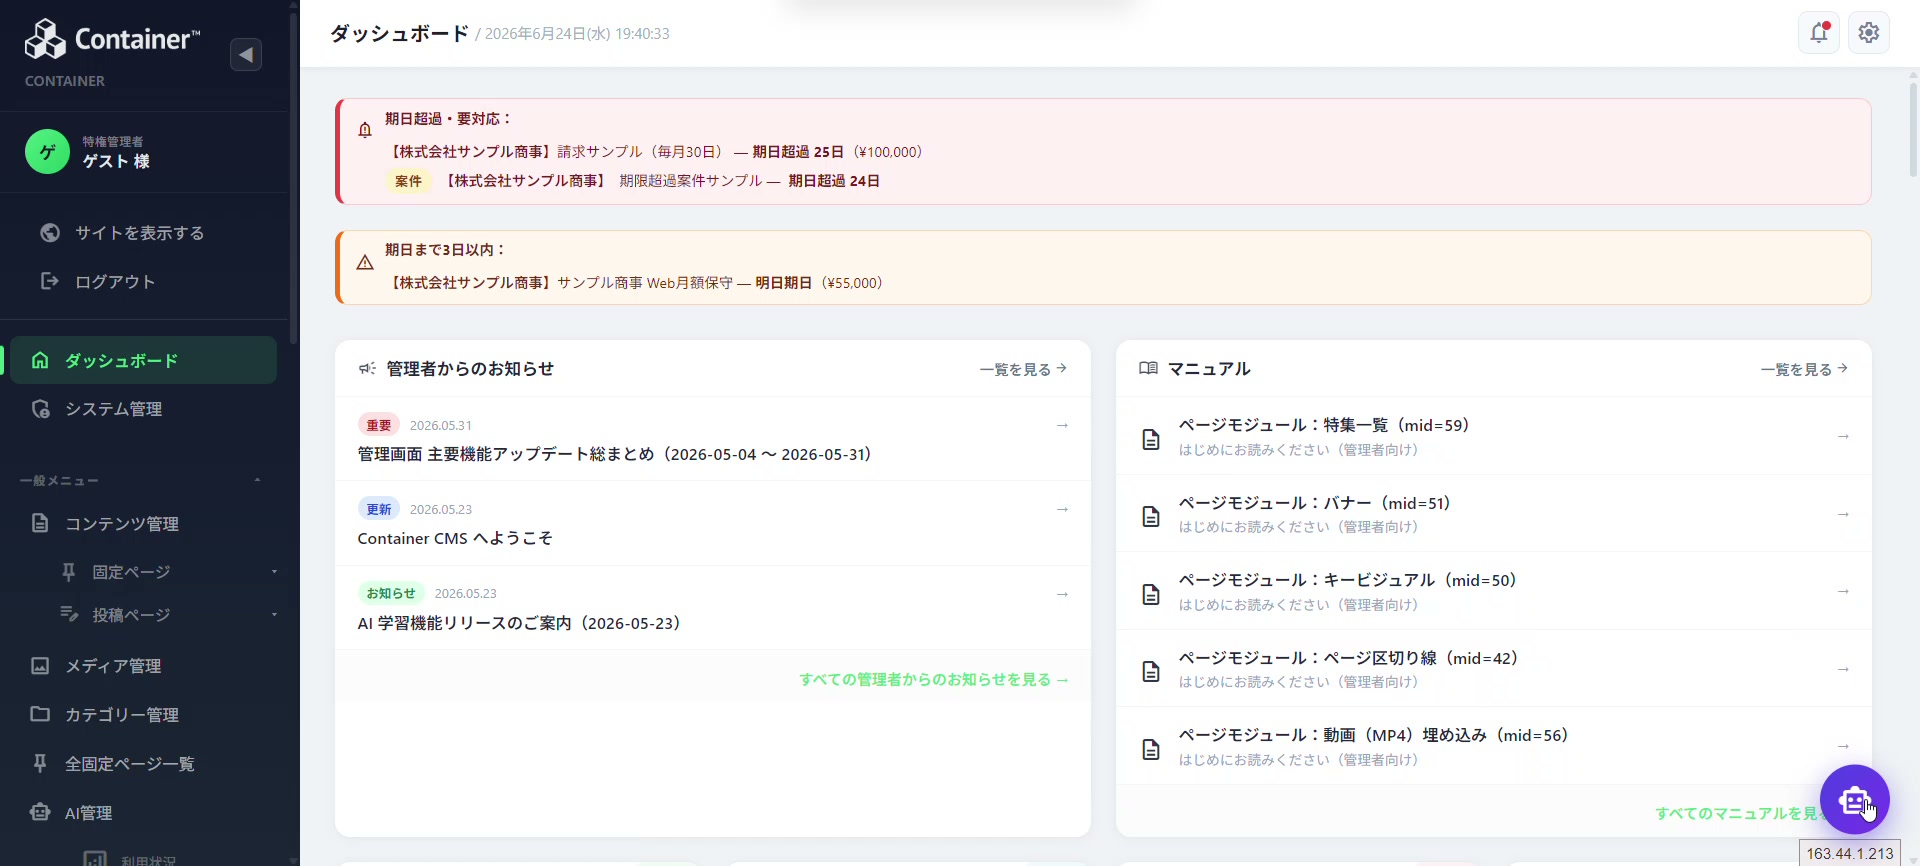Screen dimensions: 1920x866
Task: Click the 163.44.1.213 IP address label
Action: 1850,853
